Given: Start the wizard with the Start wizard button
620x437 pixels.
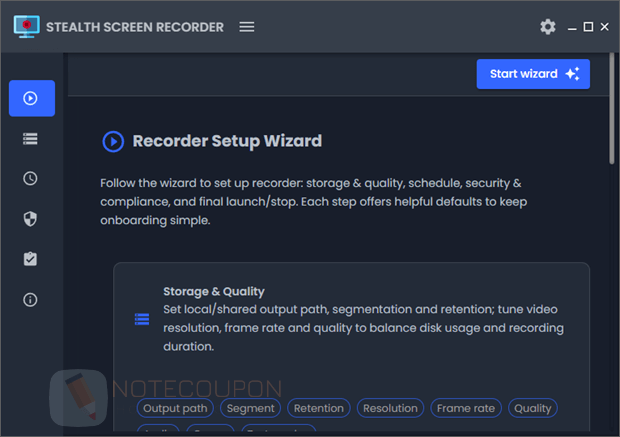Looking at the screenshot, I should (533, 74).
